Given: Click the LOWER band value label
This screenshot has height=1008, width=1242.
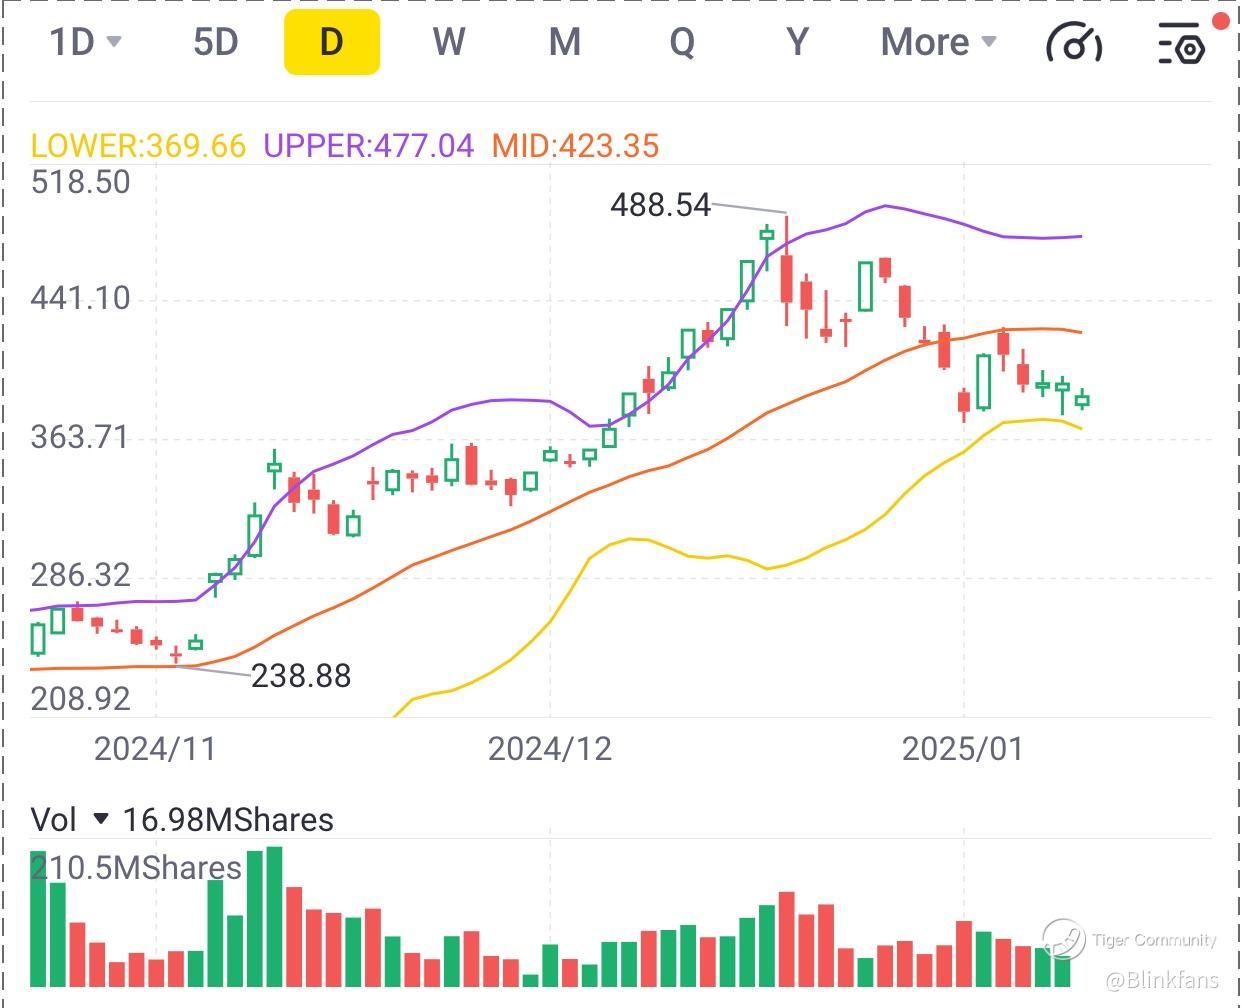Looking at the screenshot, I should point(138,146).
